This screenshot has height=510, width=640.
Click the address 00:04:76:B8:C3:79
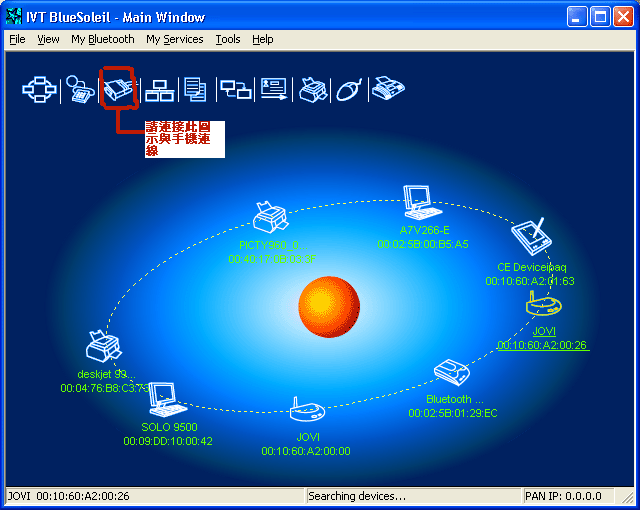pyautogui.click(x=104, y=388)
